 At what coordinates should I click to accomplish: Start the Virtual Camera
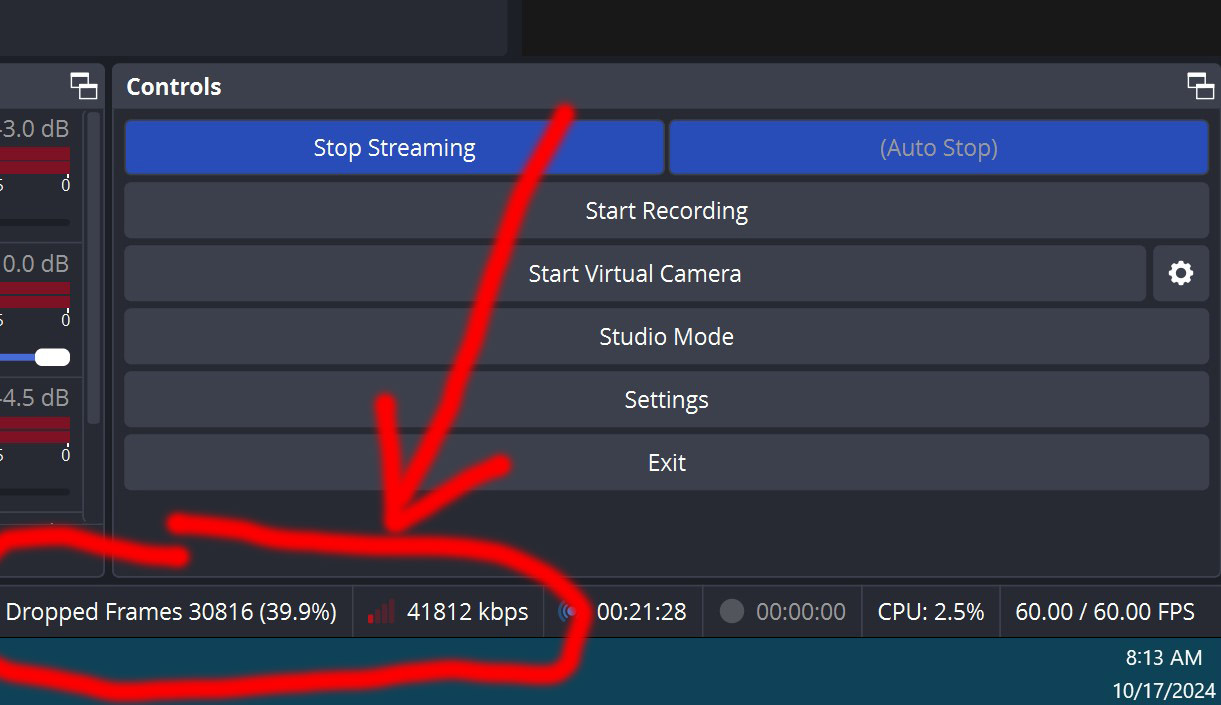tap(634, 274)
